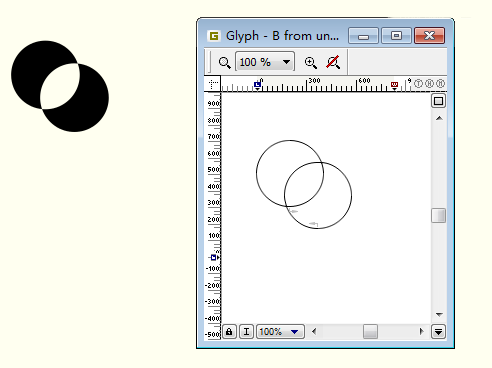Click vertical scrollbar up arrow
This screenshot has height=368, width=492.
pos(439,118)
